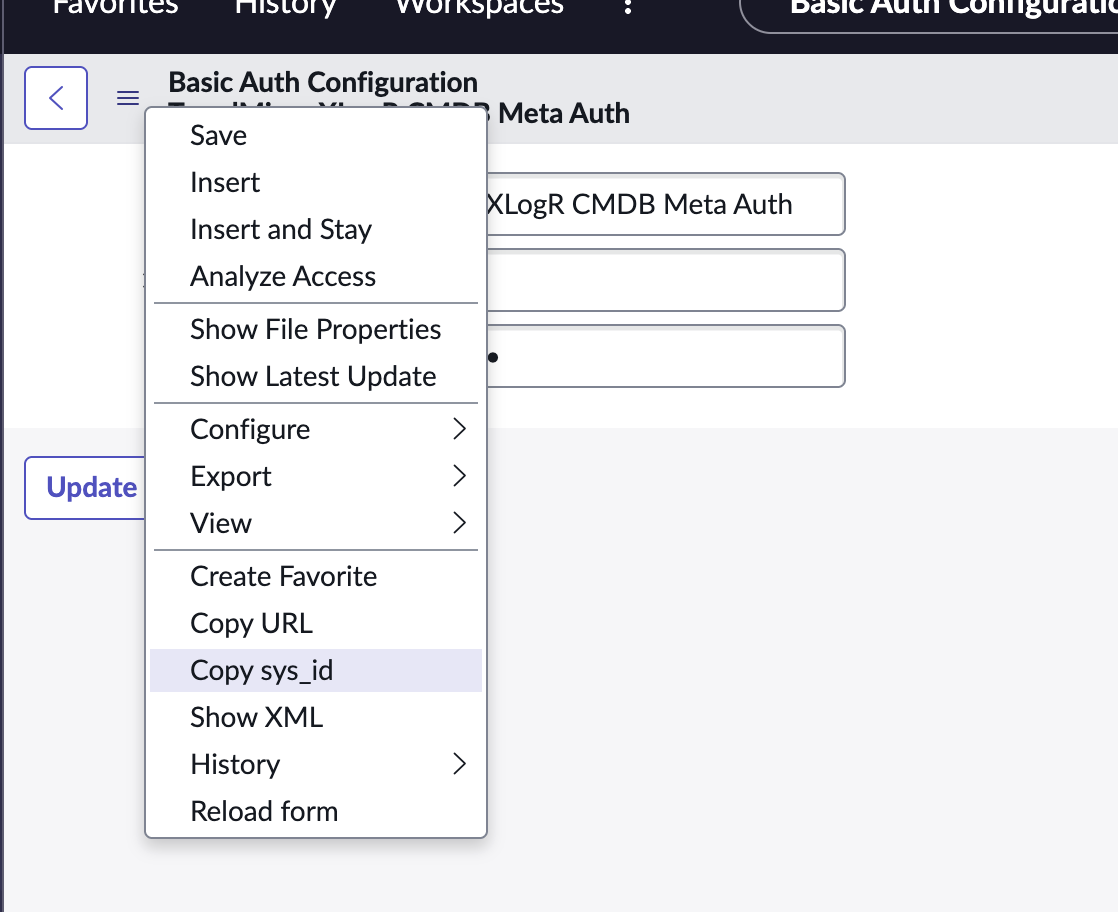The image size is (1118, 912).
Task: Click the Update button
Action: pyautogui.click(x=91, y=488)
